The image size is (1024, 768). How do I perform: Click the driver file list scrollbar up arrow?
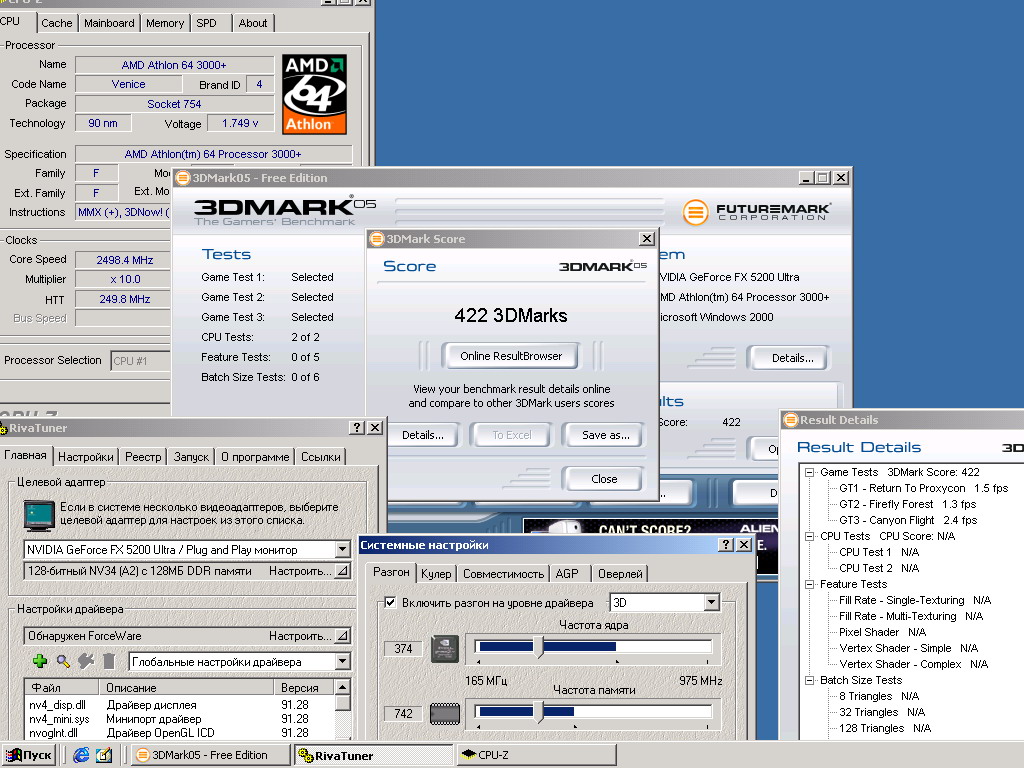pos(342,687)
